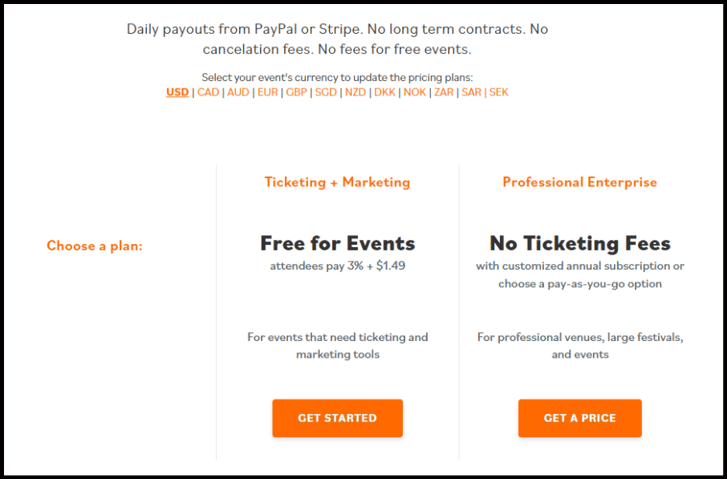The width and height of the screenshot is (727, 479).
Task: Click the Free for Events title
Action: [337, 243]
